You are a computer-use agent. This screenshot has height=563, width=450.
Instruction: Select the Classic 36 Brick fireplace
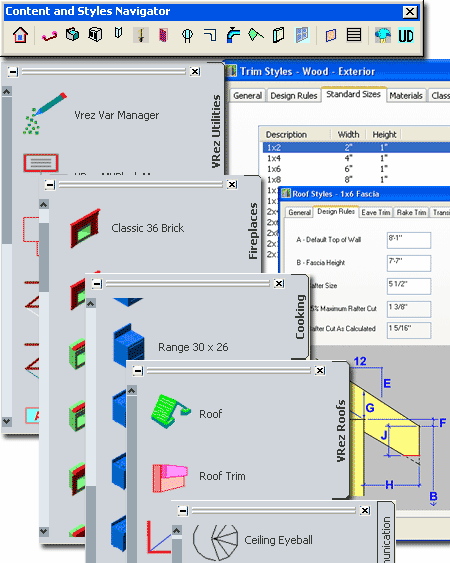pos(127,228)
